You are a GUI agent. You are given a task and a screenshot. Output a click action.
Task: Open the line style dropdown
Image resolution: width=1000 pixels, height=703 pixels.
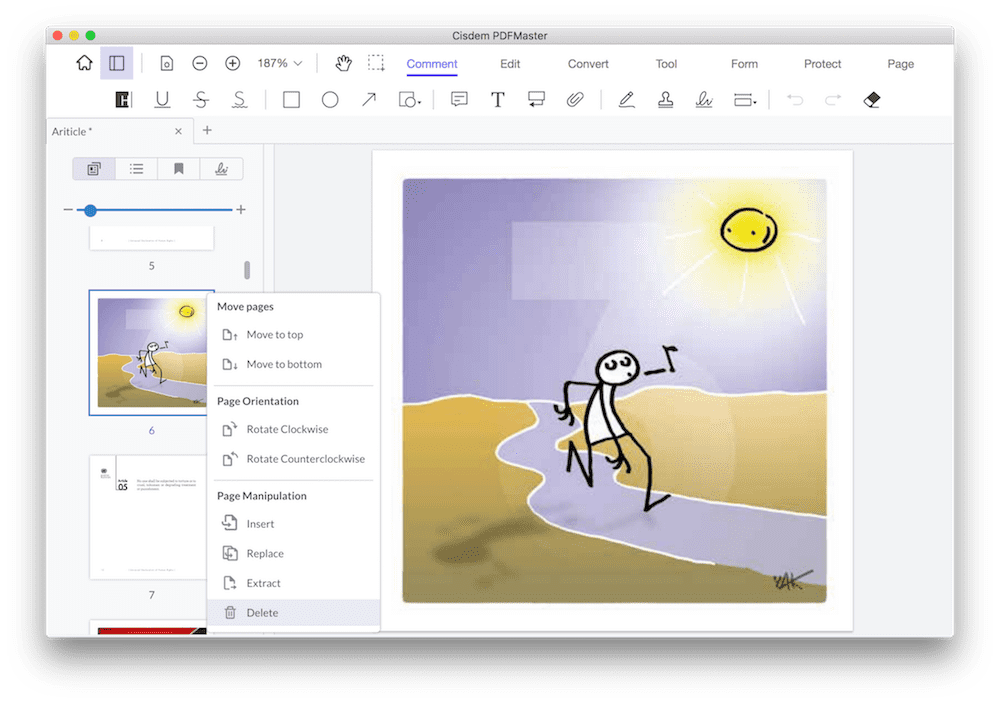(745, 100)
